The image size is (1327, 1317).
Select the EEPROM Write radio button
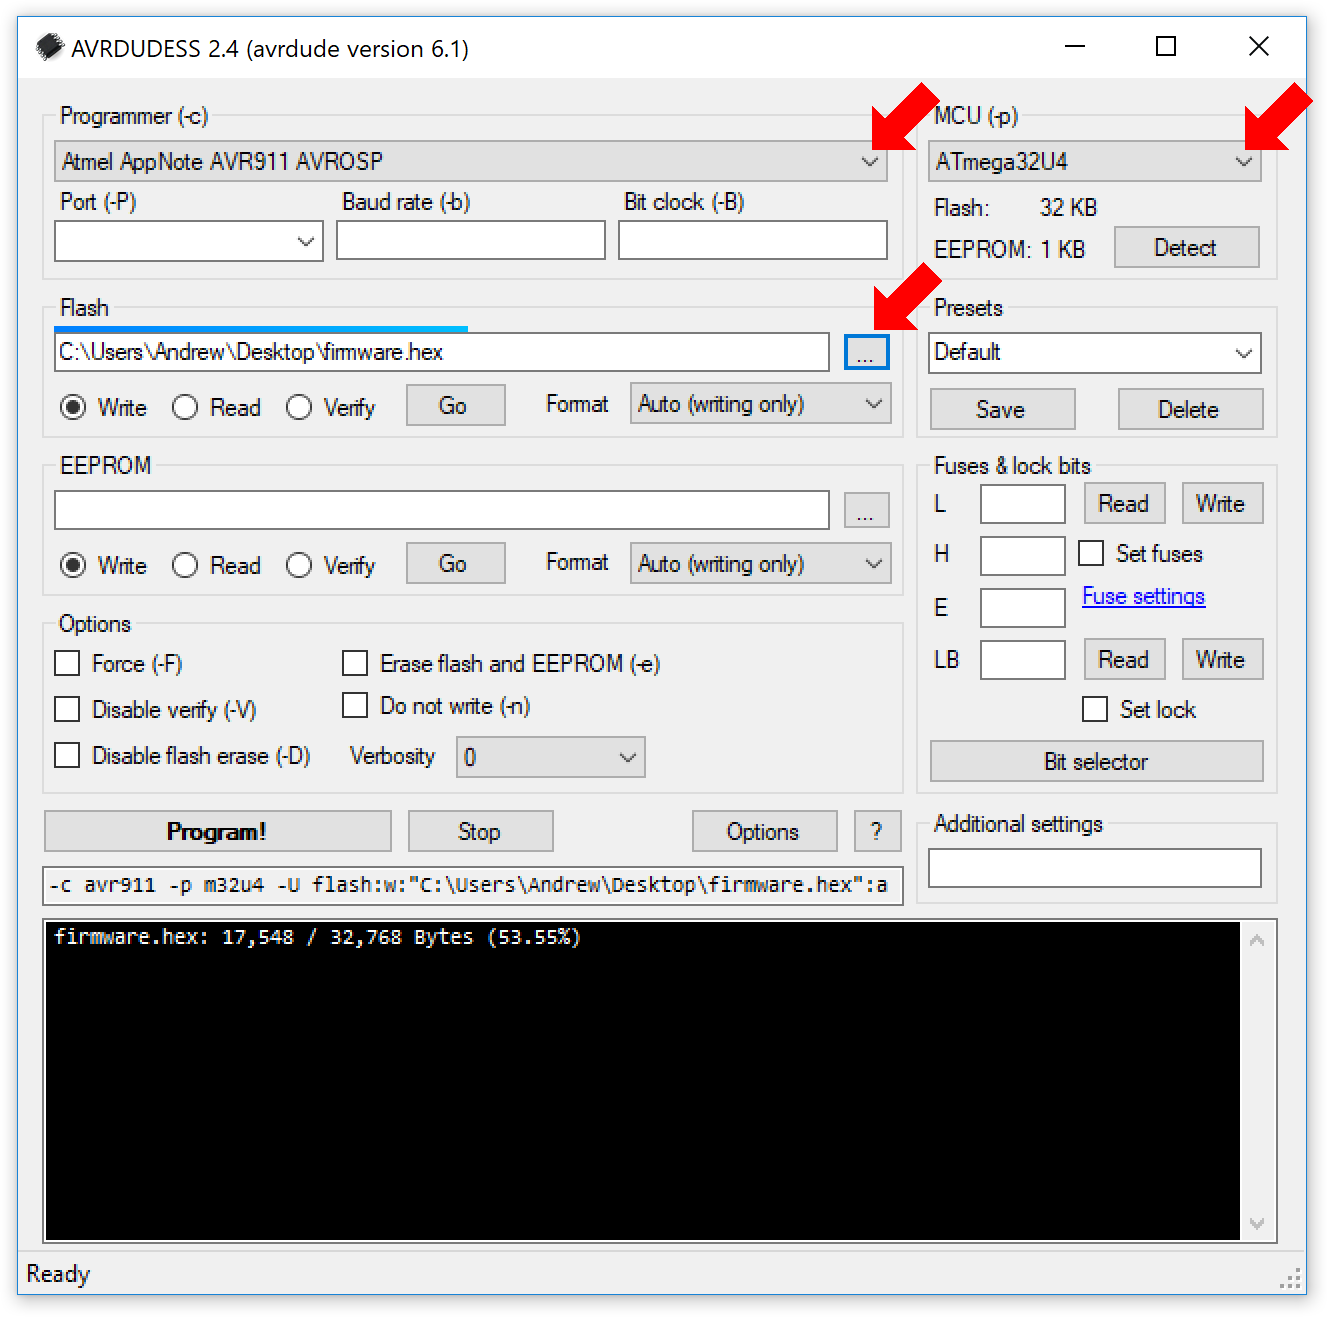click(73, 565)
